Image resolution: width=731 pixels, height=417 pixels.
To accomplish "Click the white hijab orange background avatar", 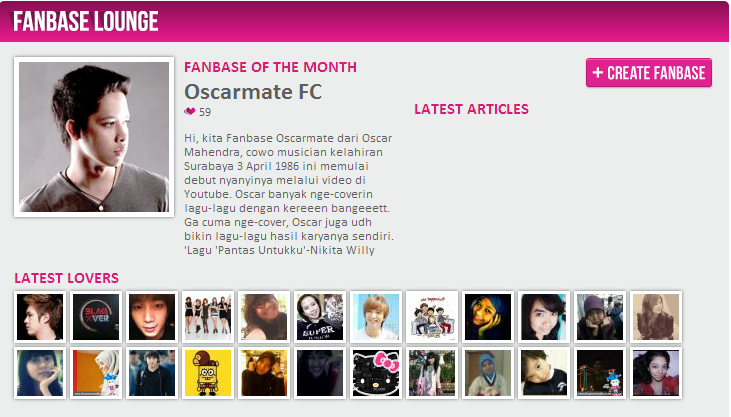I will [96, 373].
